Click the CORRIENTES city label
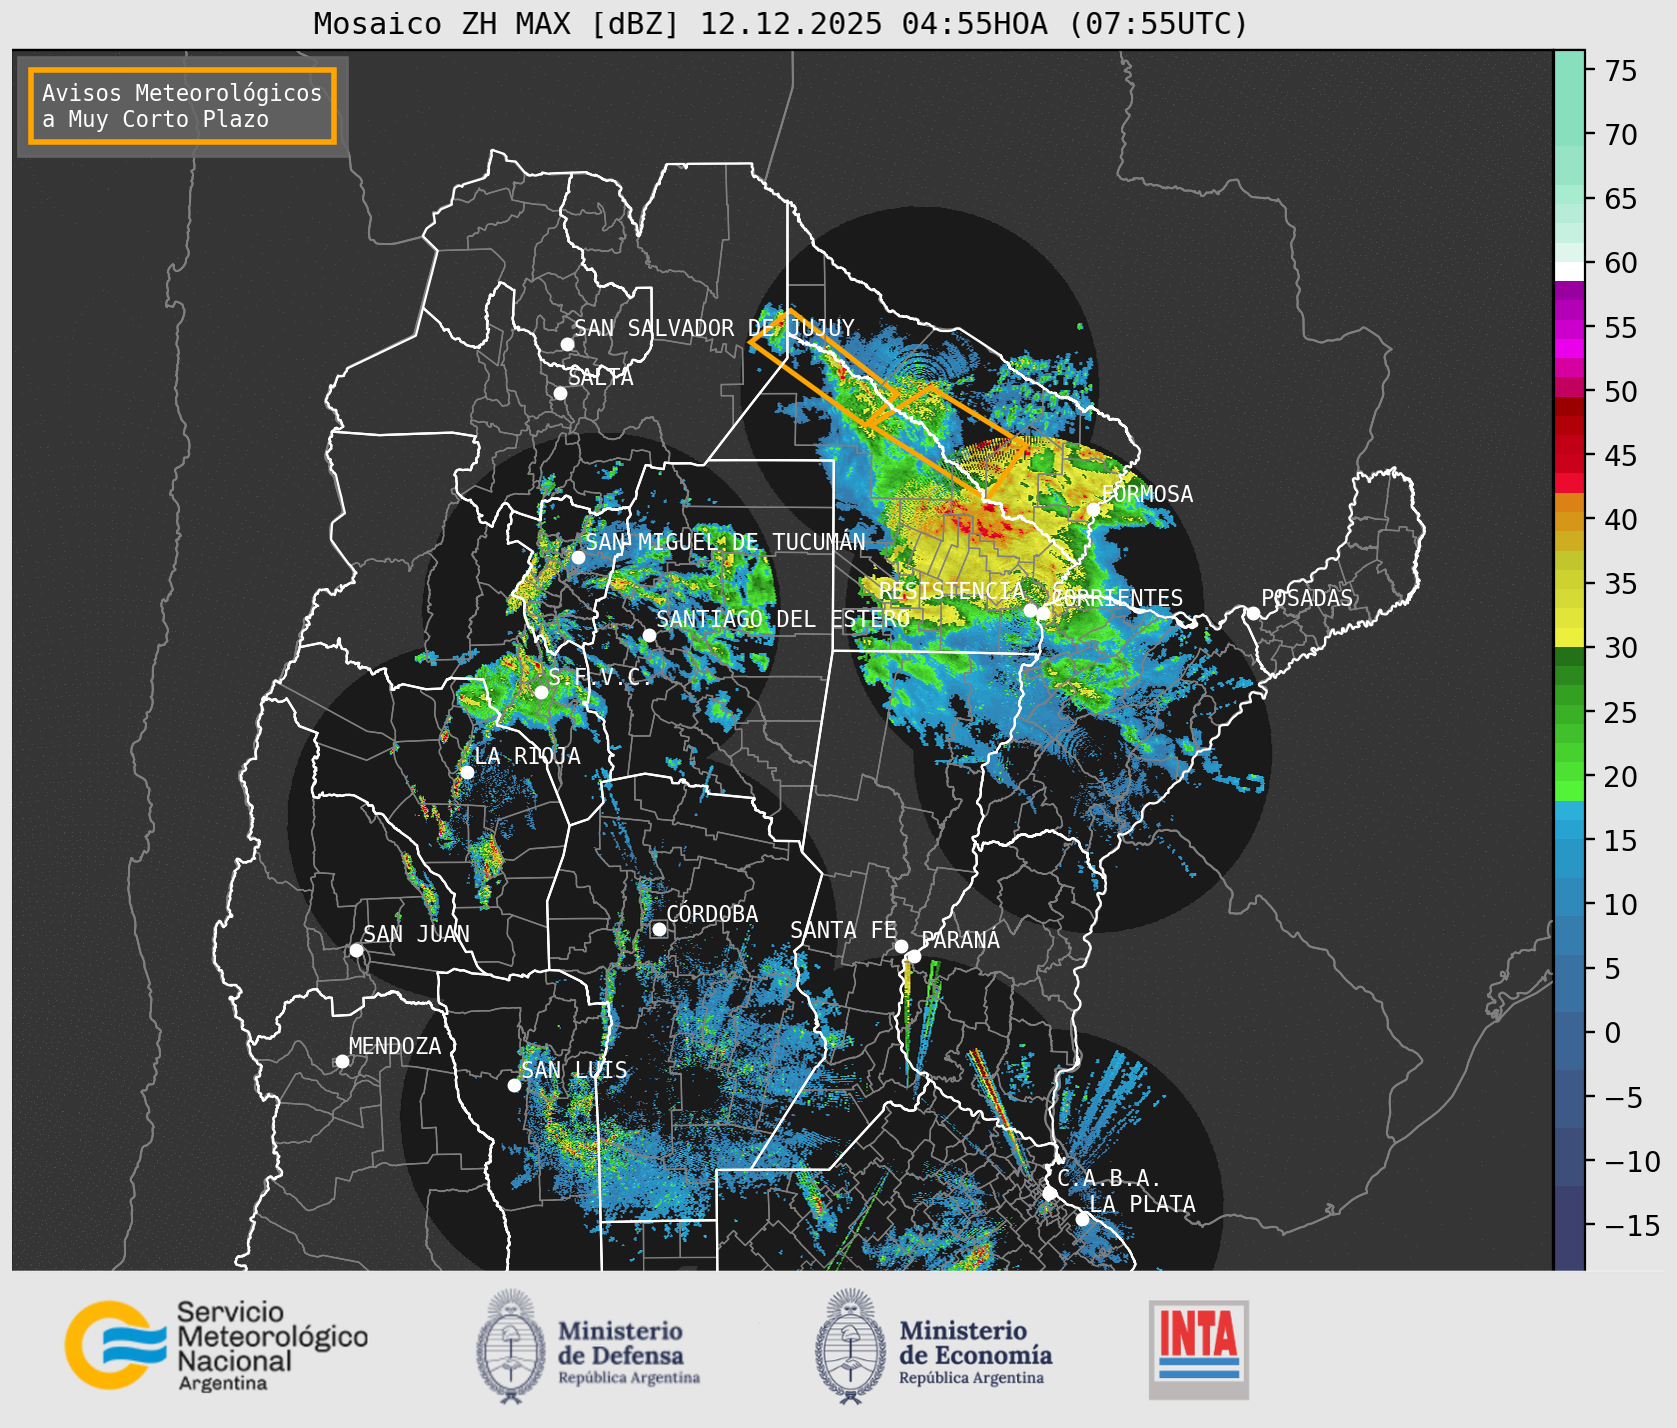Image resolution: width=1677 pixels, height=1428 pixels. 1117,598
